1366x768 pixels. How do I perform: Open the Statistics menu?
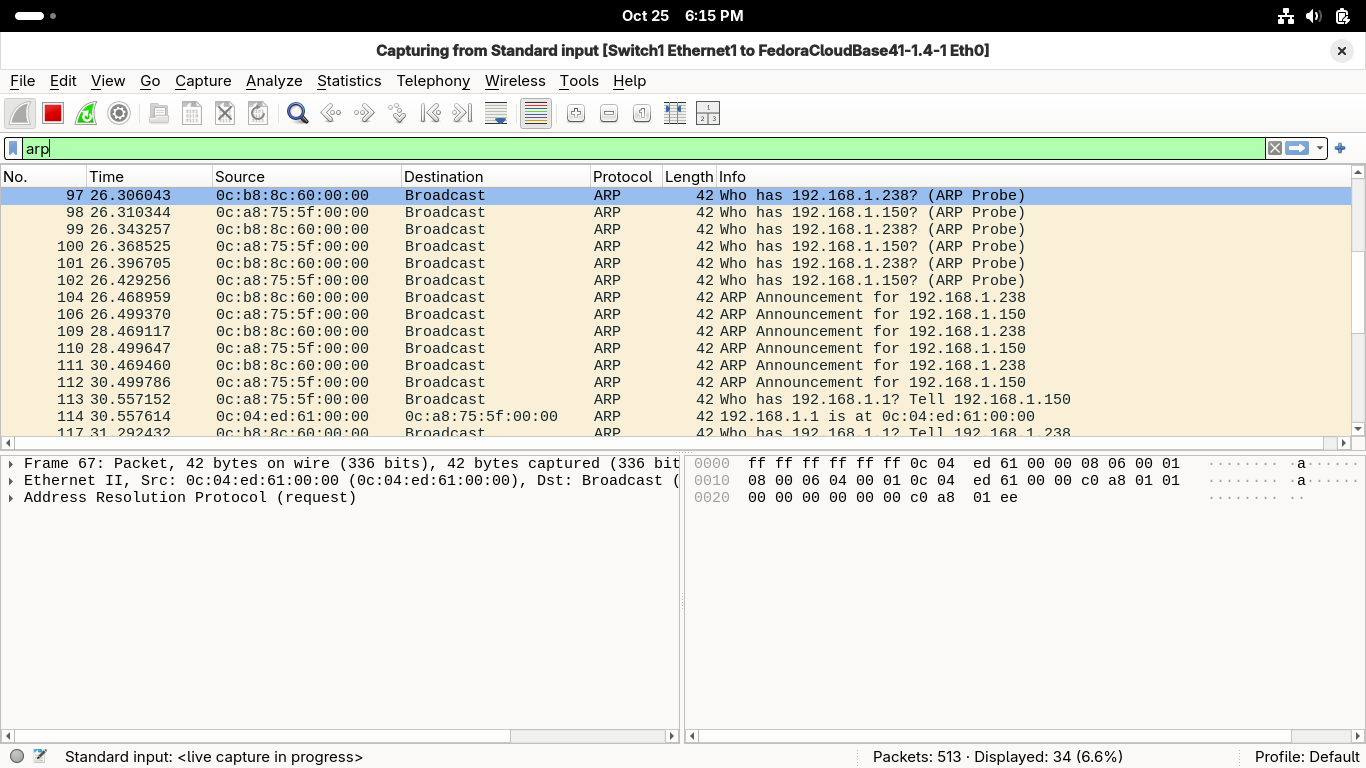click(x=348, y=81)
